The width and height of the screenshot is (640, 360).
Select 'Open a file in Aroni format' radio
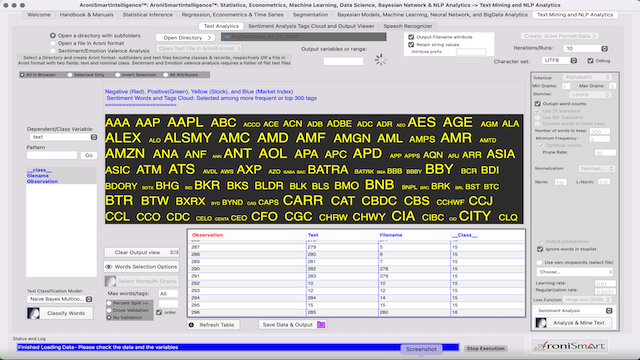point(53,43)
